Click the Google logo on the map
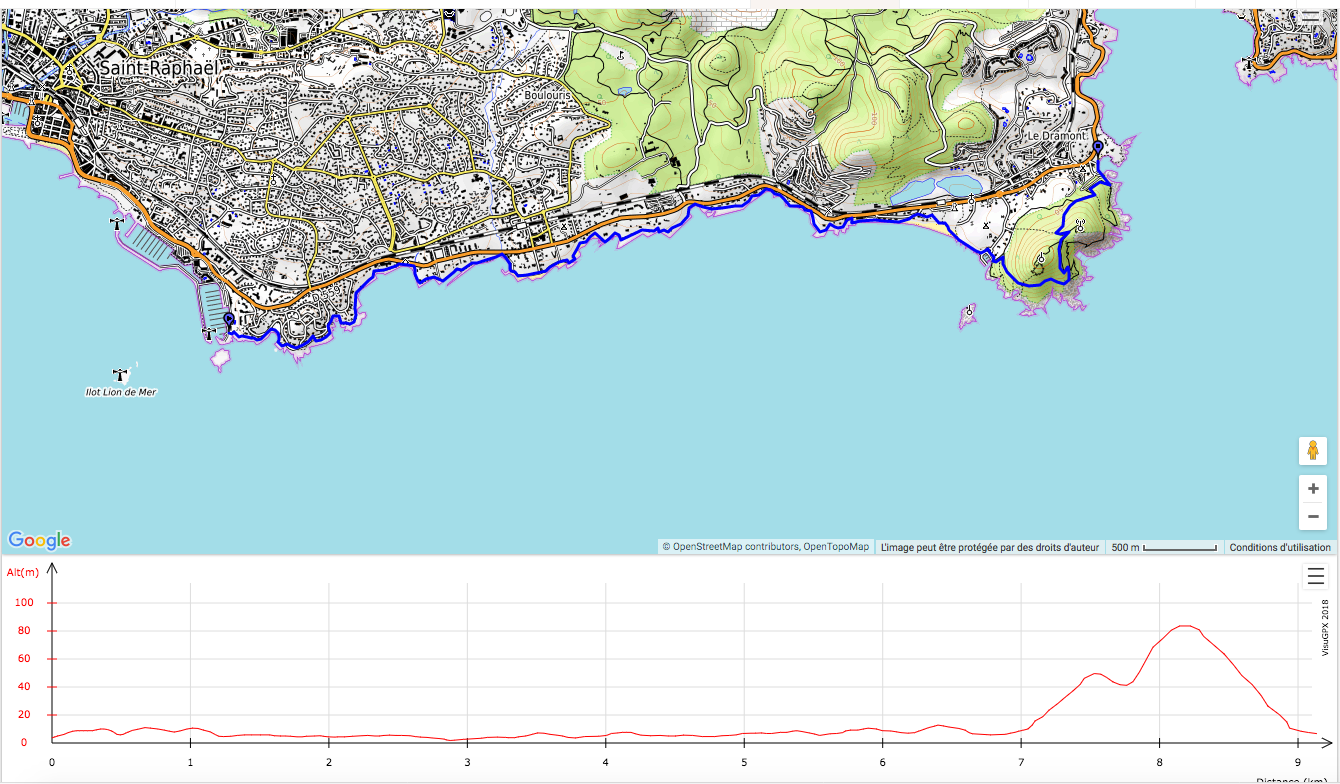The image size is (1340, 784). coord(39,540)
